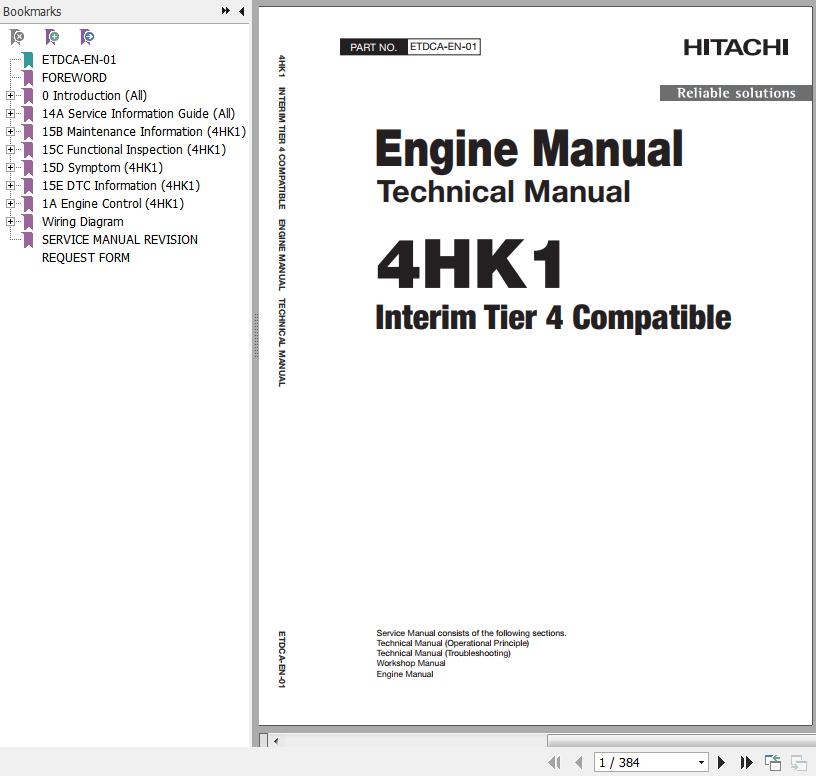Click the delete bookmark icon in Bookmarks toolbar
816x776 pixels.
[x=17, y=37]
